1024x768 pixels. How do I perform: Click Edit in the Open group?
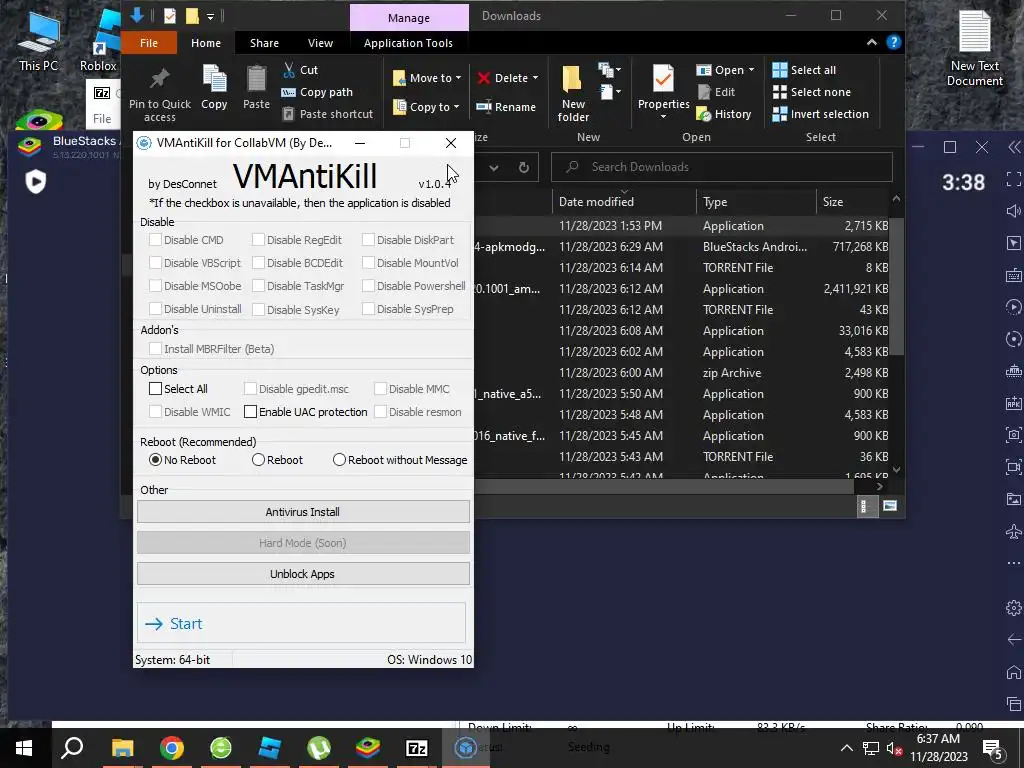tap(716, 92)
